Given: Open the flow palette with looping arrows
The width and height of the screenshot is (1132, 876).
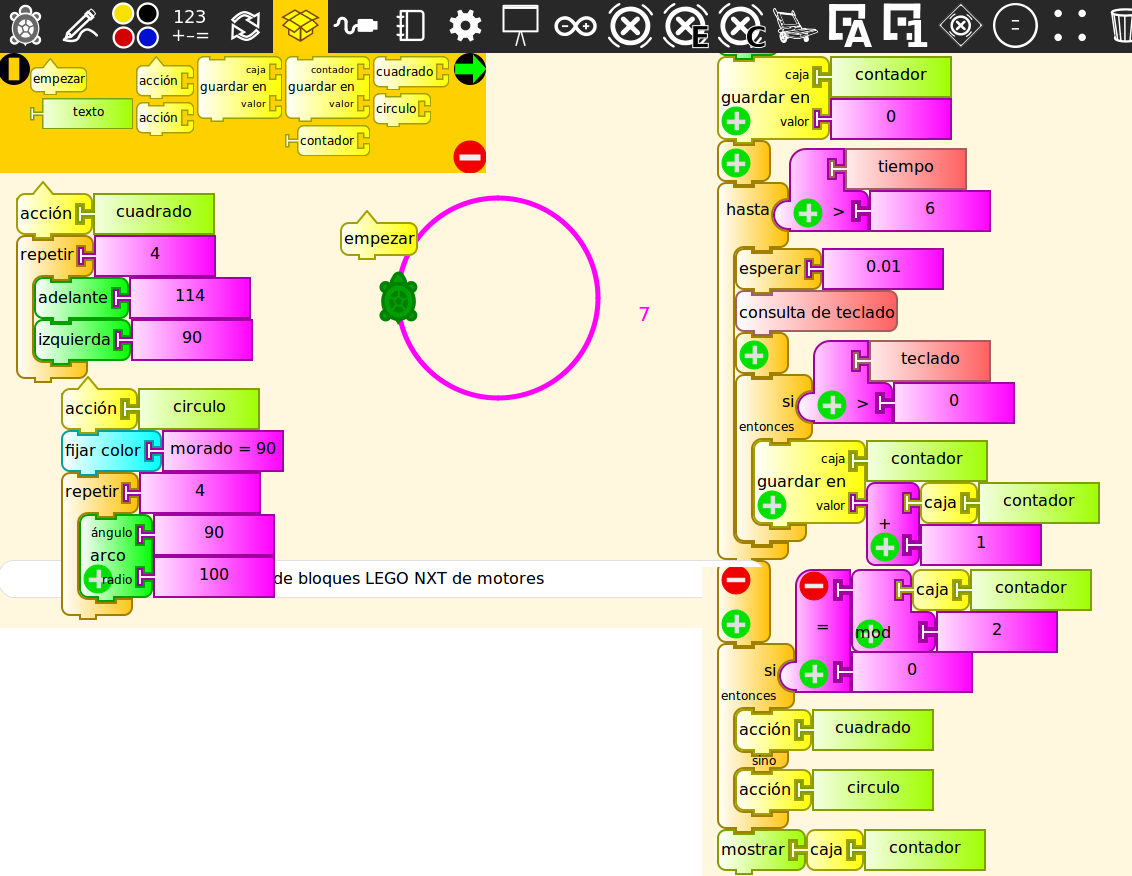Looking at the screenshot, I should tap(245, 26).
